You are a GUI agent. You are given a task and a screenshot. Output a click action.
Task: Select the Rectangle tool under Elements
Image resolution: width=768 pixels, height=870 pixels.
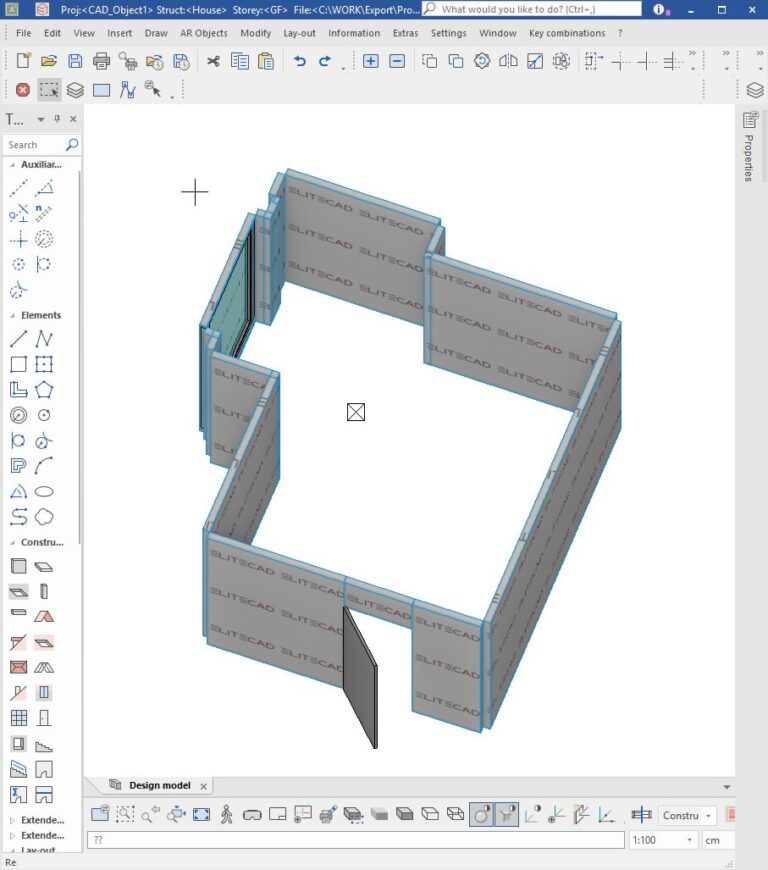coord(18,364)
